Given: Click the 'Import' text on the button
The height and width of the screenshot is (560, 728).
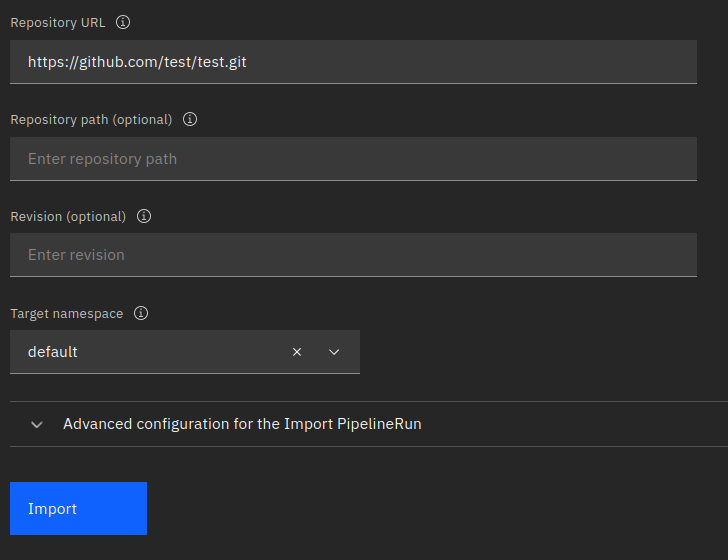Looking at the screenshot, I should (x=52, y=509).
